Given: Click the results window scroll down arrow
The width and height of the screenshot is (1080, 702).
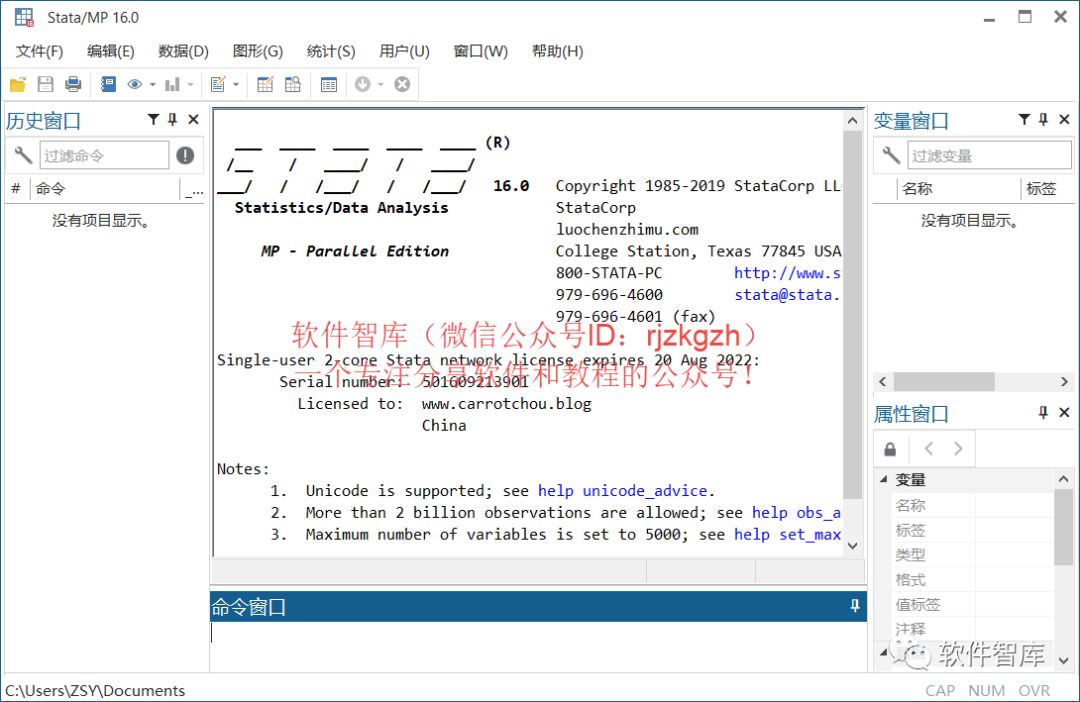Looking at the screenshot, I should tap(853, 546).
